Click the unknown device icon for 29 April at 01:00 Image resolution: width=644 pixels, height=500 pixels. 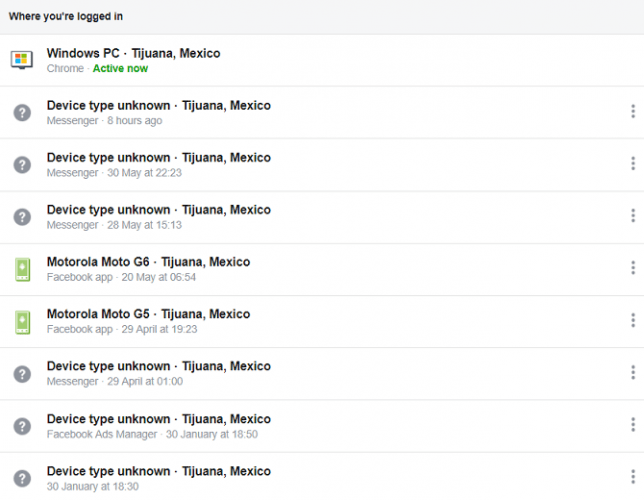[22, 373]
